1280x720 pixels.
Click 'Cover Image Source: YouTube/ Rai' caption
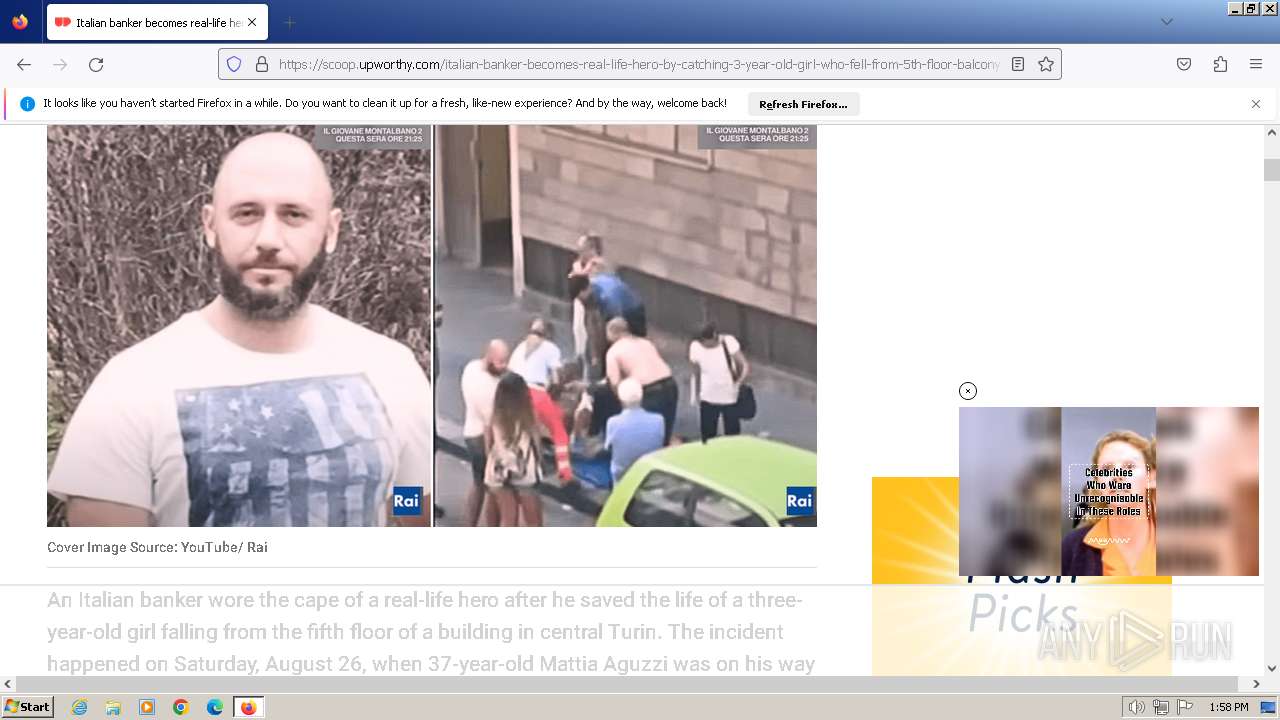pyautogui.click(x=157, y=547)
